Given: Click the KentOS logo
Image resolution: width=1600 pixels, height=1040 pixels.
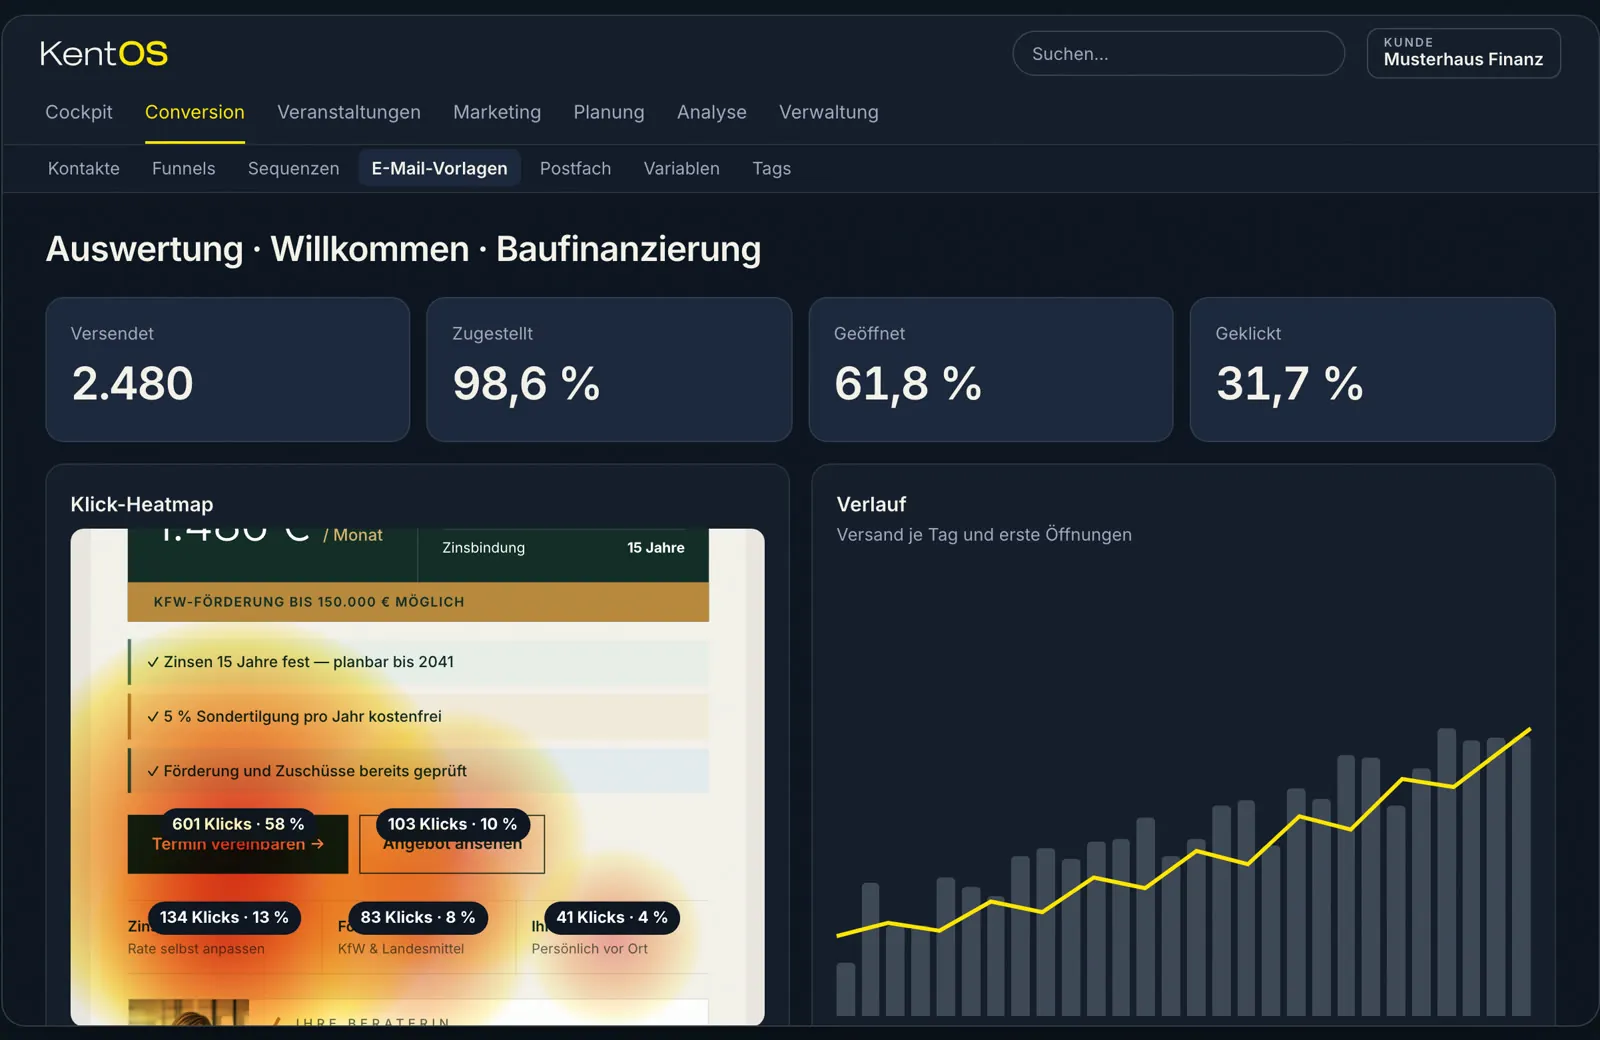Looking at the screenshot, I should point(104,54).
